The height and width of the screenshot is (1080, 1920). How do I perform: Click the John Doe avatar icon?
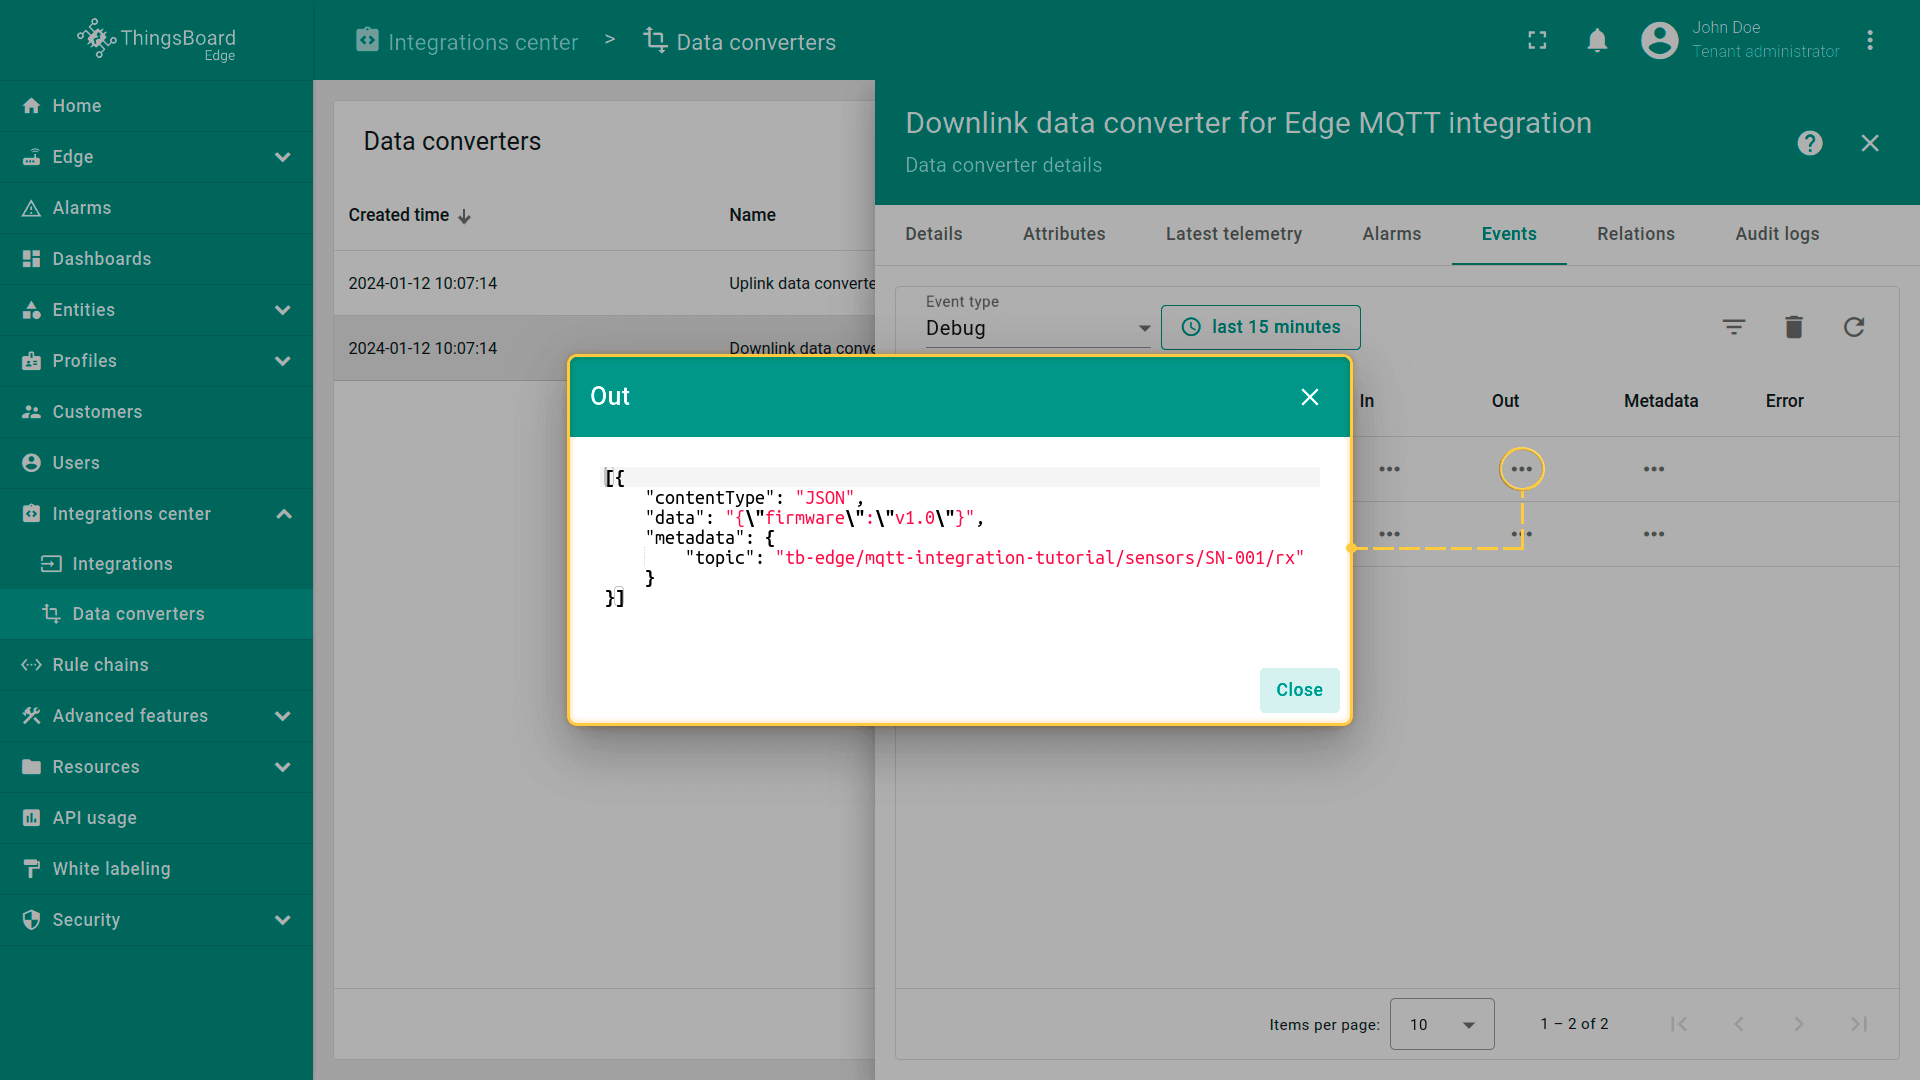1659,41
